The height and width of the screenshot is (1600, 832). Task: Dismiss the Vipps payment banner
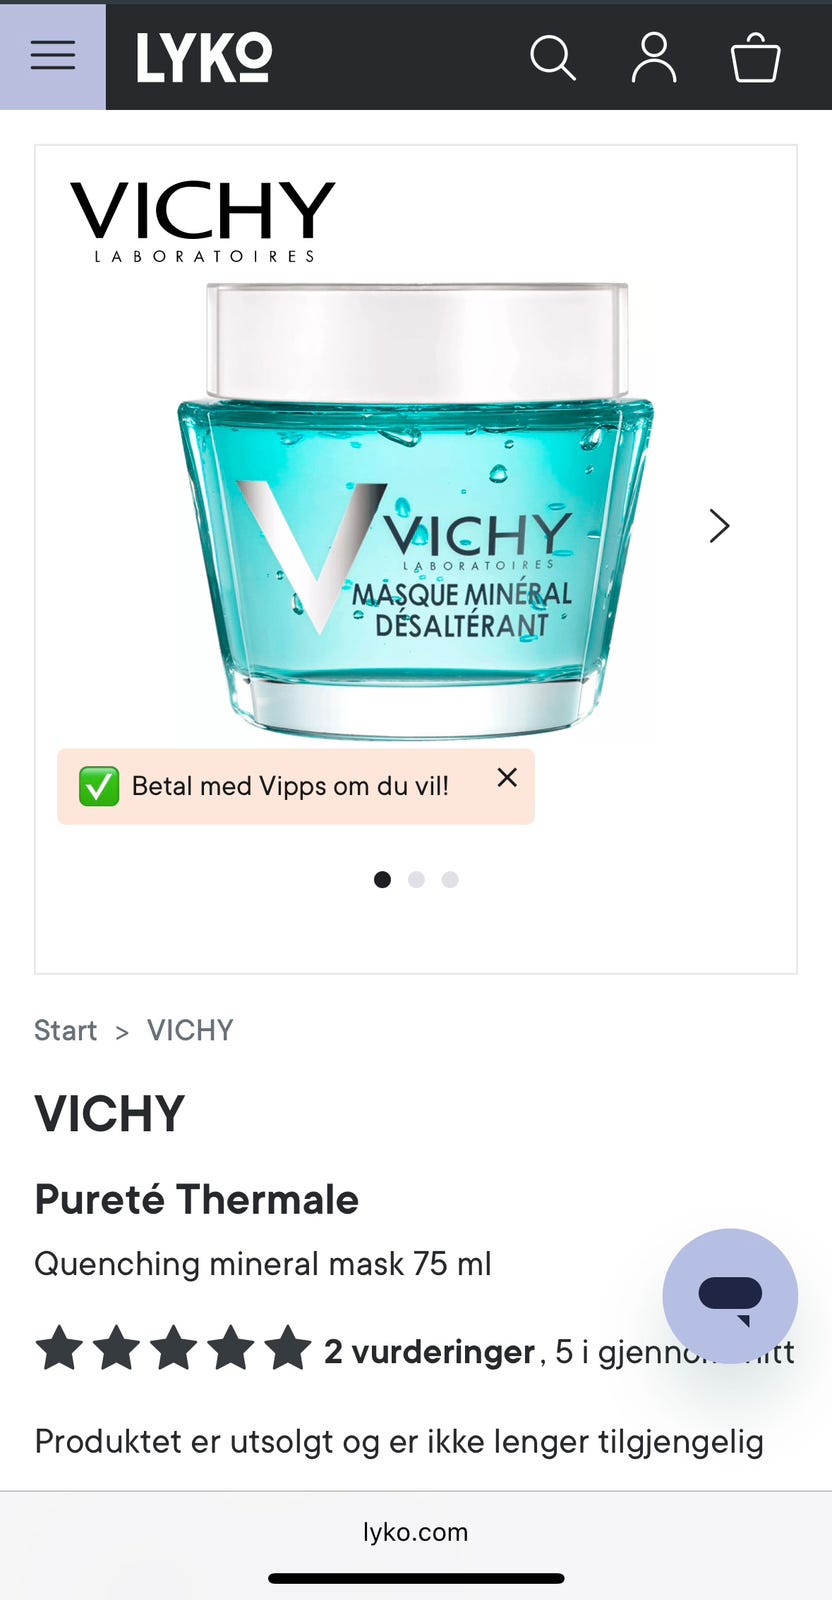click(507, 777)
